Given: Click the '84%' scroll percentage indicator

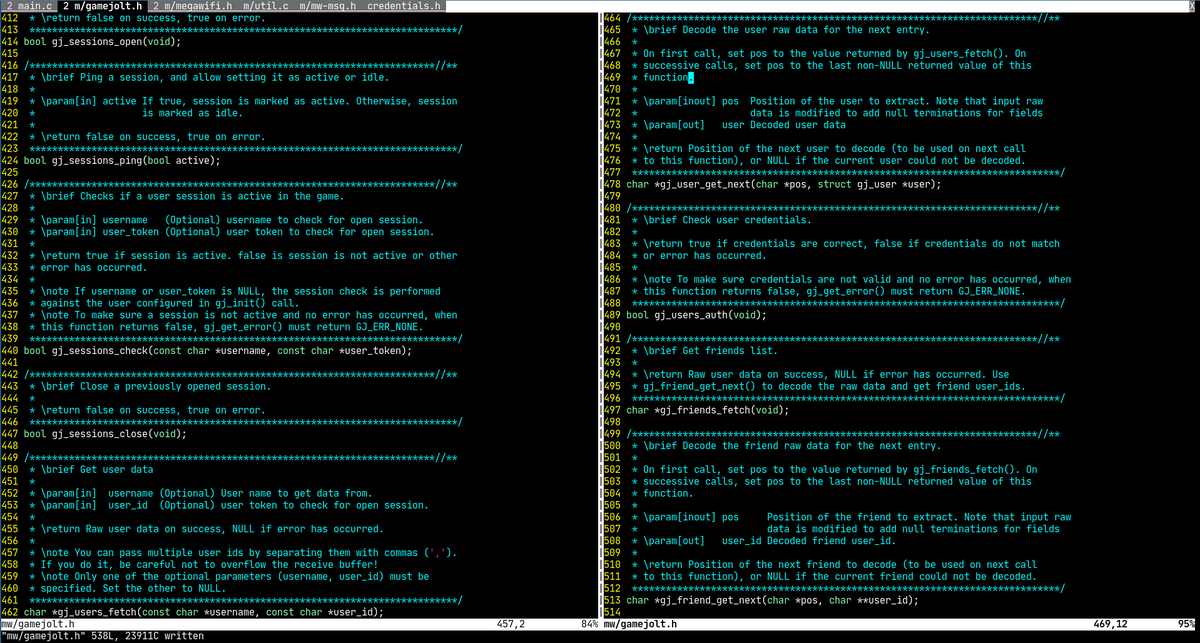Looking at the screenshot, I should (588, 624).
